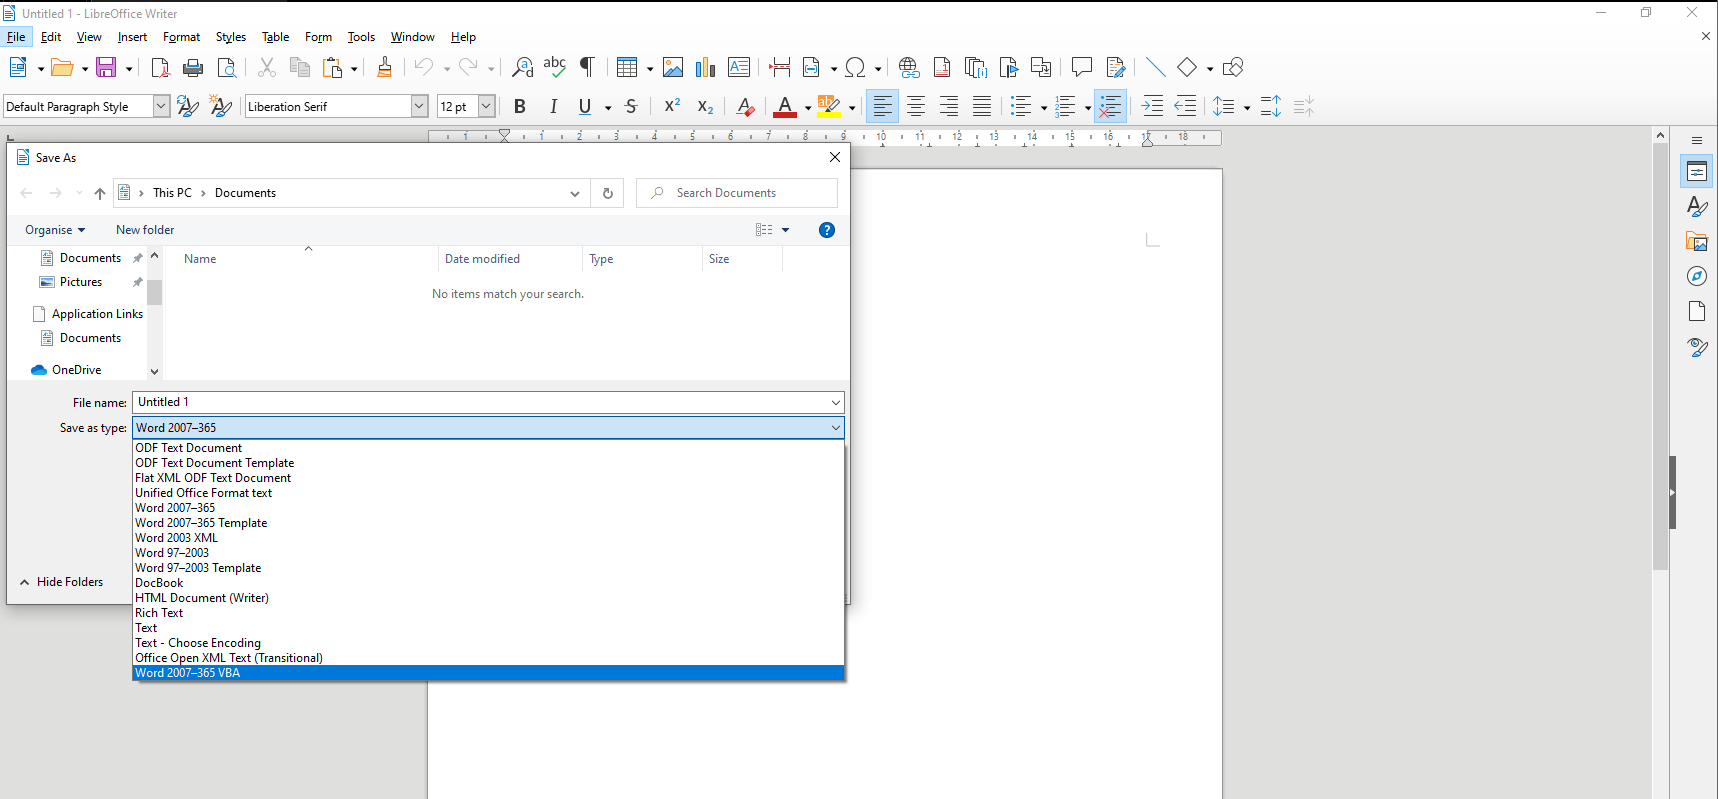
Task: Select Word 2007–365 VBA file type
Action: pyautogui.click(x=488, y=673)
